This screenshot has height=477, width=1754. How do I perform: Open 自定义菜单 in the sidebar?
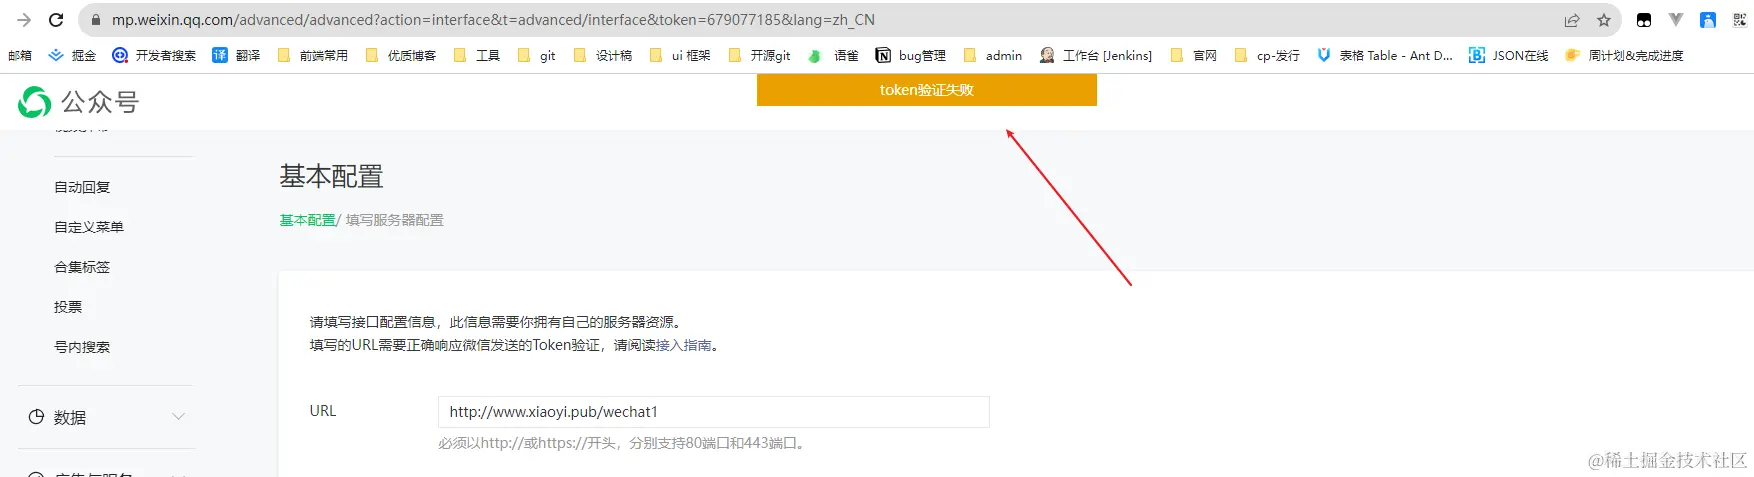coord(89,227)
